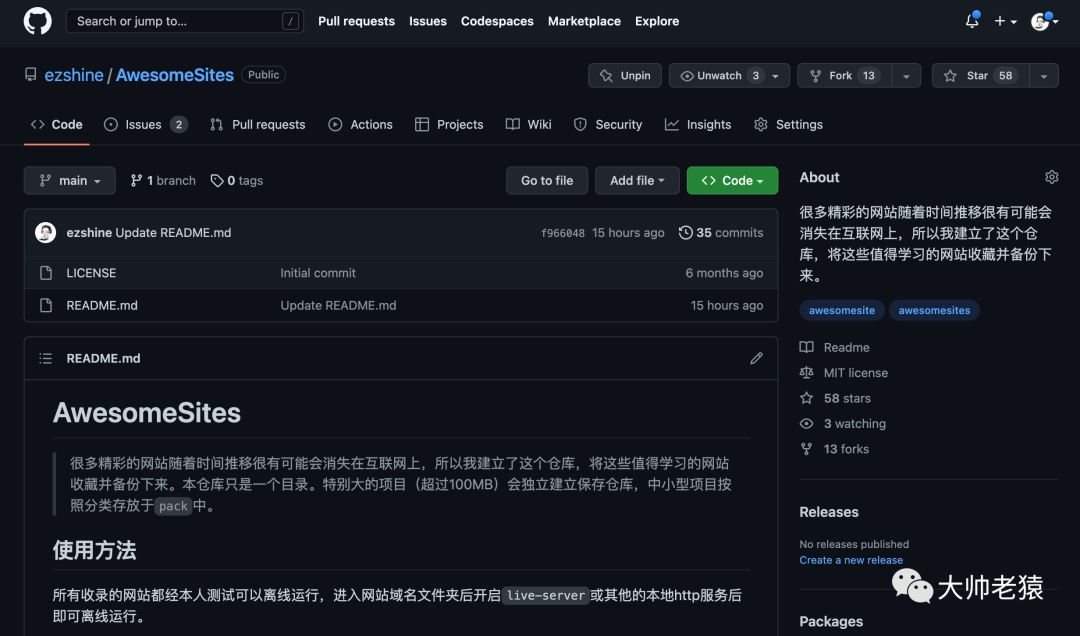Switch to the Settings tab
1080x636 pixels.
point(788,125)
